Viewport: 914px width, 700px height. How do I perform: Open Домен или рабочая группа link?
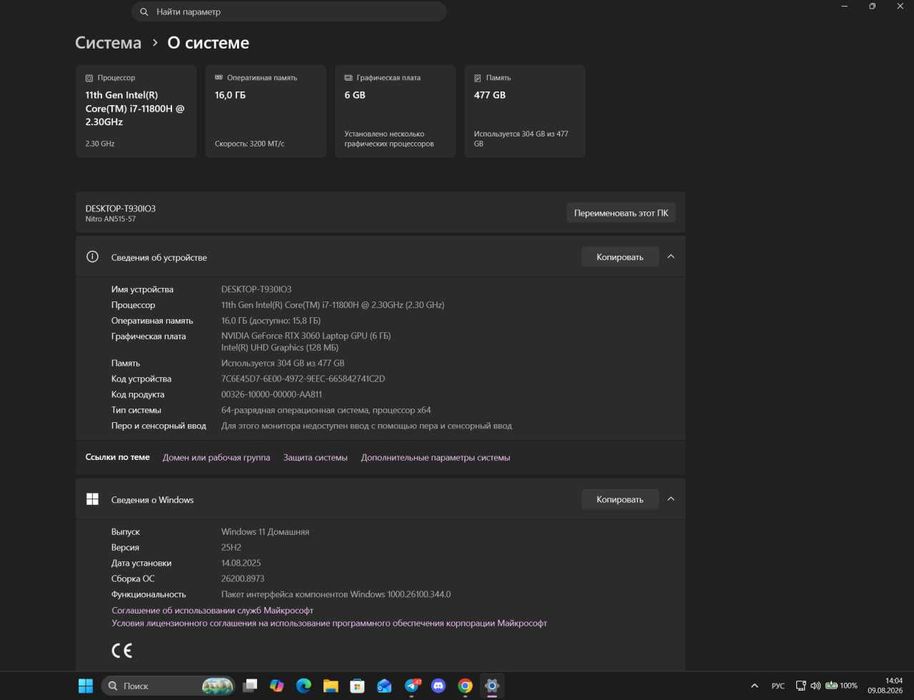(x=216, y=458)
